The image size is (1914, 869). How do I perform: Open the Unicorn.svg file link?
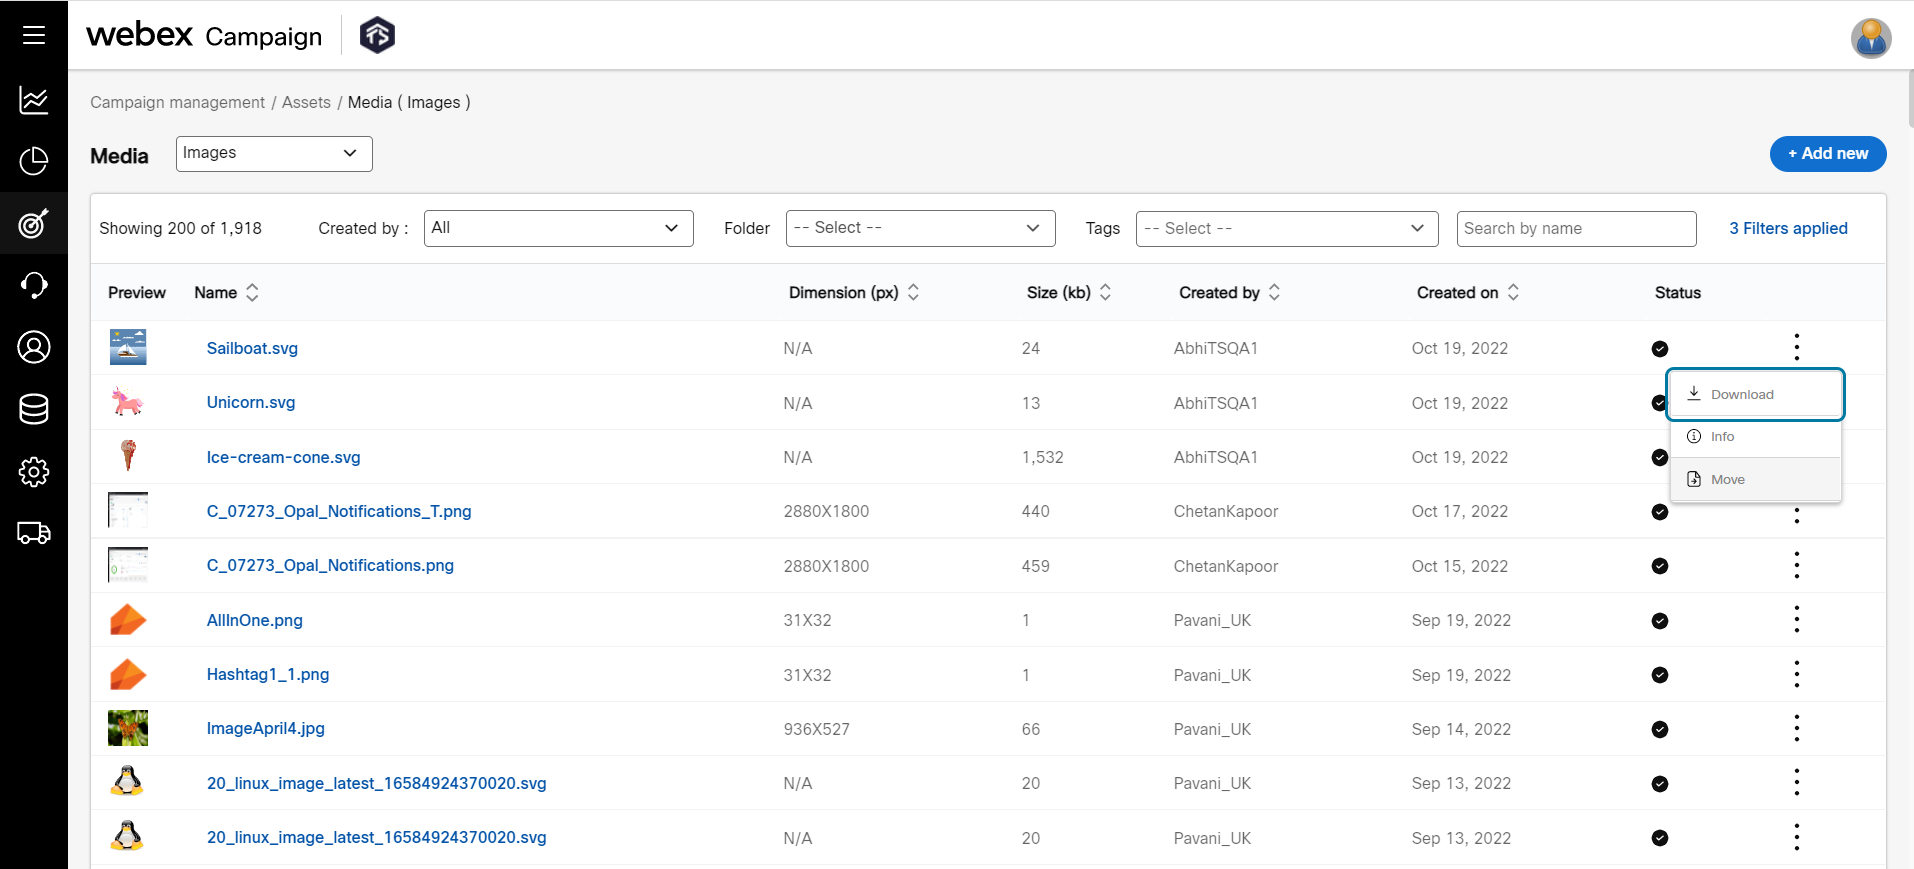(251, 402)
